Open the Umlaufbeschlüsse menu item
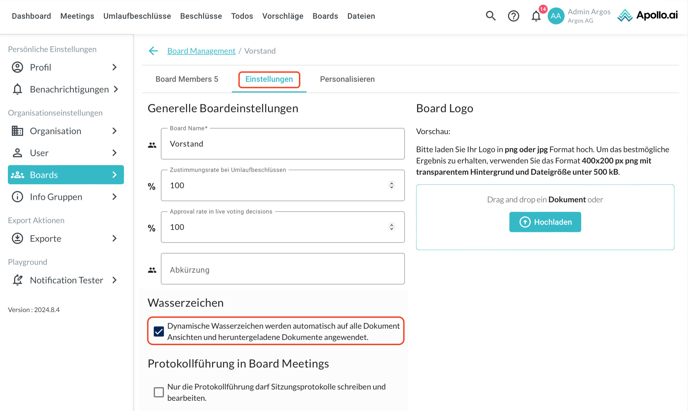The width and height of the screenshot is (688, 411). point(137,16)
